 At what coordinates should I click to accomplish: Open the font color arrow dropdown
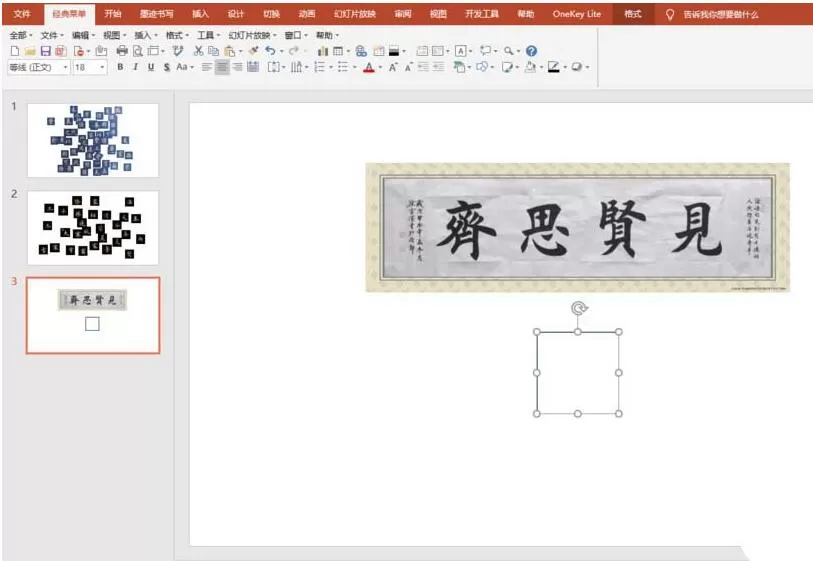pos(381,67)
